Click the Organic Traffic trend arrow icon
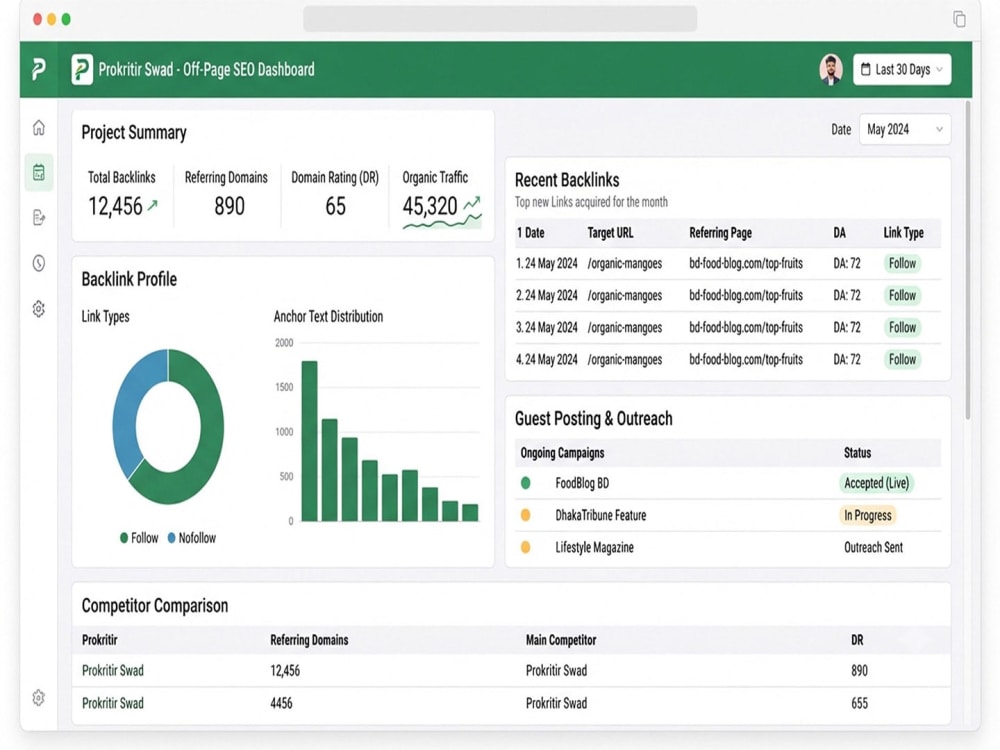Screen dimensions: 1000x750 (x=472, y=203)
